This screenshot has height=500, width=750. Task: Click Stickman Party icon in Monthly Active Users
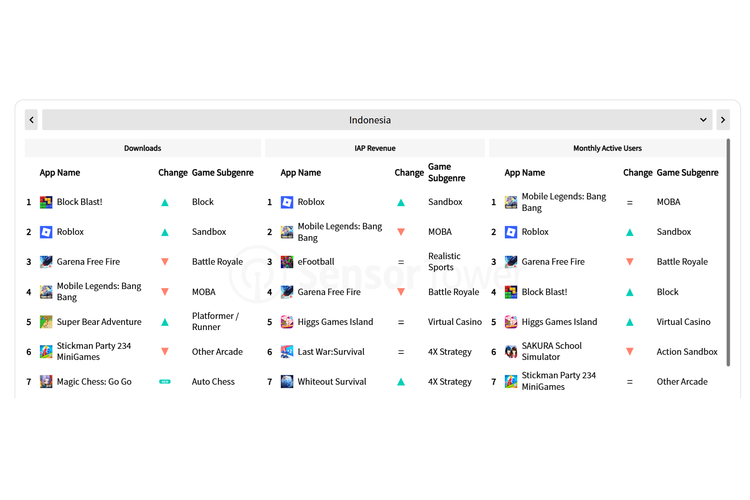511,382
